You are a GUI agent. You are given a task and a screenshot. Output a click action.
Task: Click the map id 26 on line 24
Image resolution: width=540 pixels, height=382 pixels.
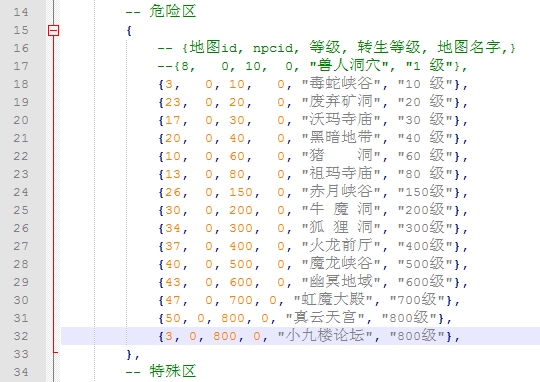tap(173, 192)
